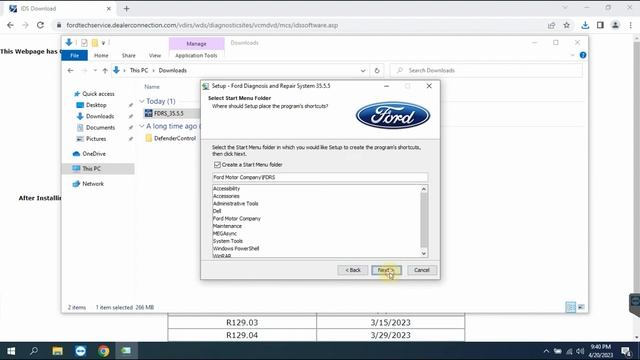640x360 pixels.
Task: Click Chrome's back arrow
Action: (x=11, y=25)
